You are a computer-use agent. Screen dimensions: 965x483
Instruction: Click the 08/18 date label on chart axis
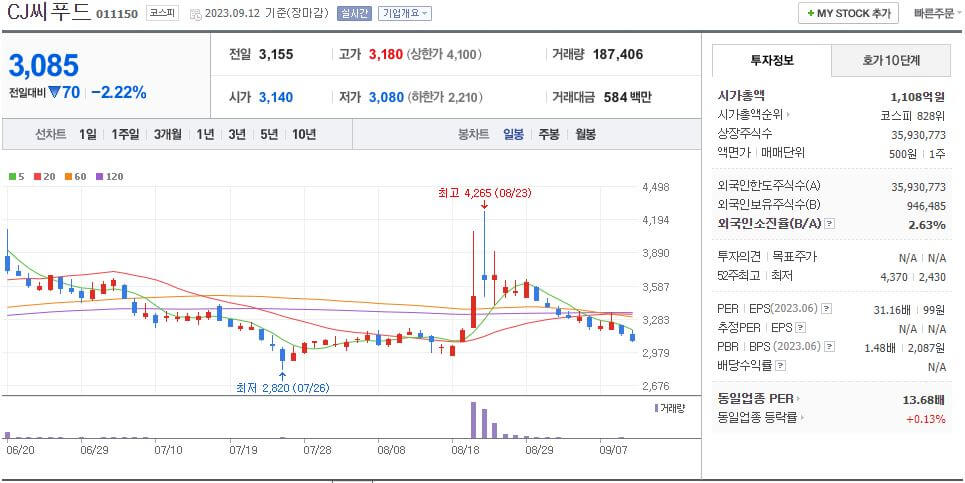click(465, 450)
